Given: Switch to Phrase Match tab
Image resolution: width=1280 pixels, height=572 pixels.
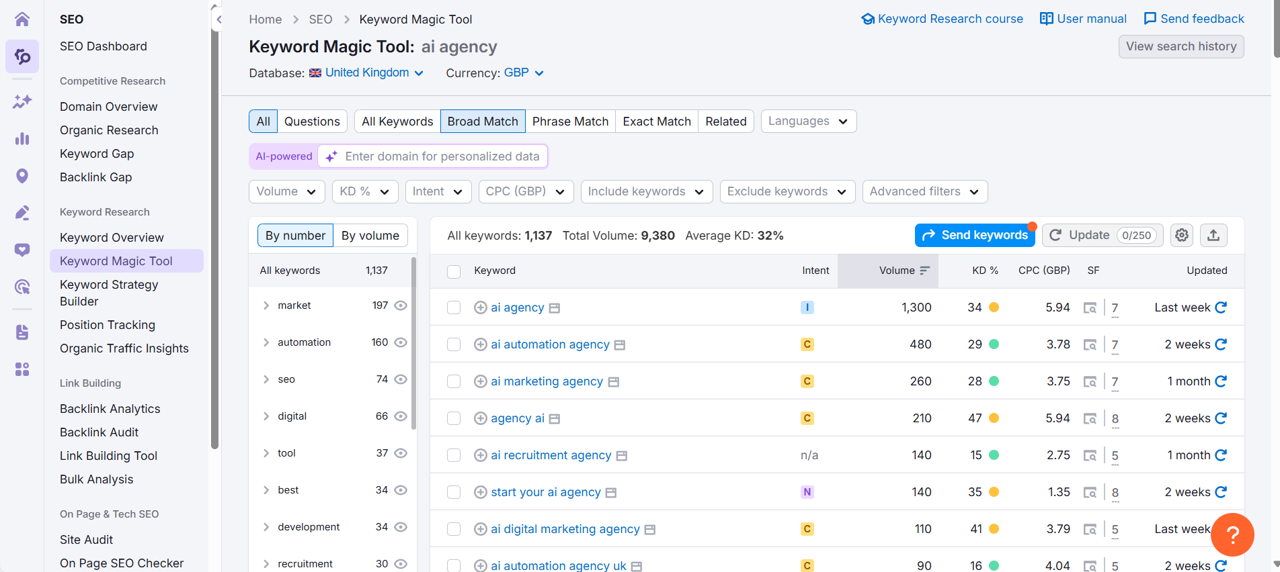Looking at the screenshot, I should coord(570,121).
